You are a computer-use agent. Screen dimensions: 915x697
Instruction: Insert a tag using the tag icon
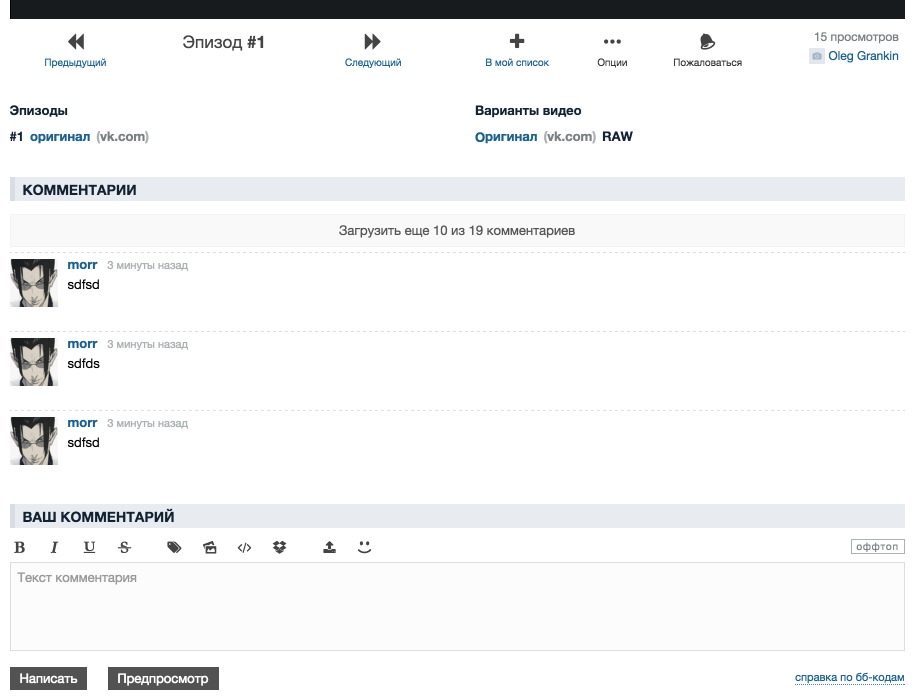(x=174, y=547)
